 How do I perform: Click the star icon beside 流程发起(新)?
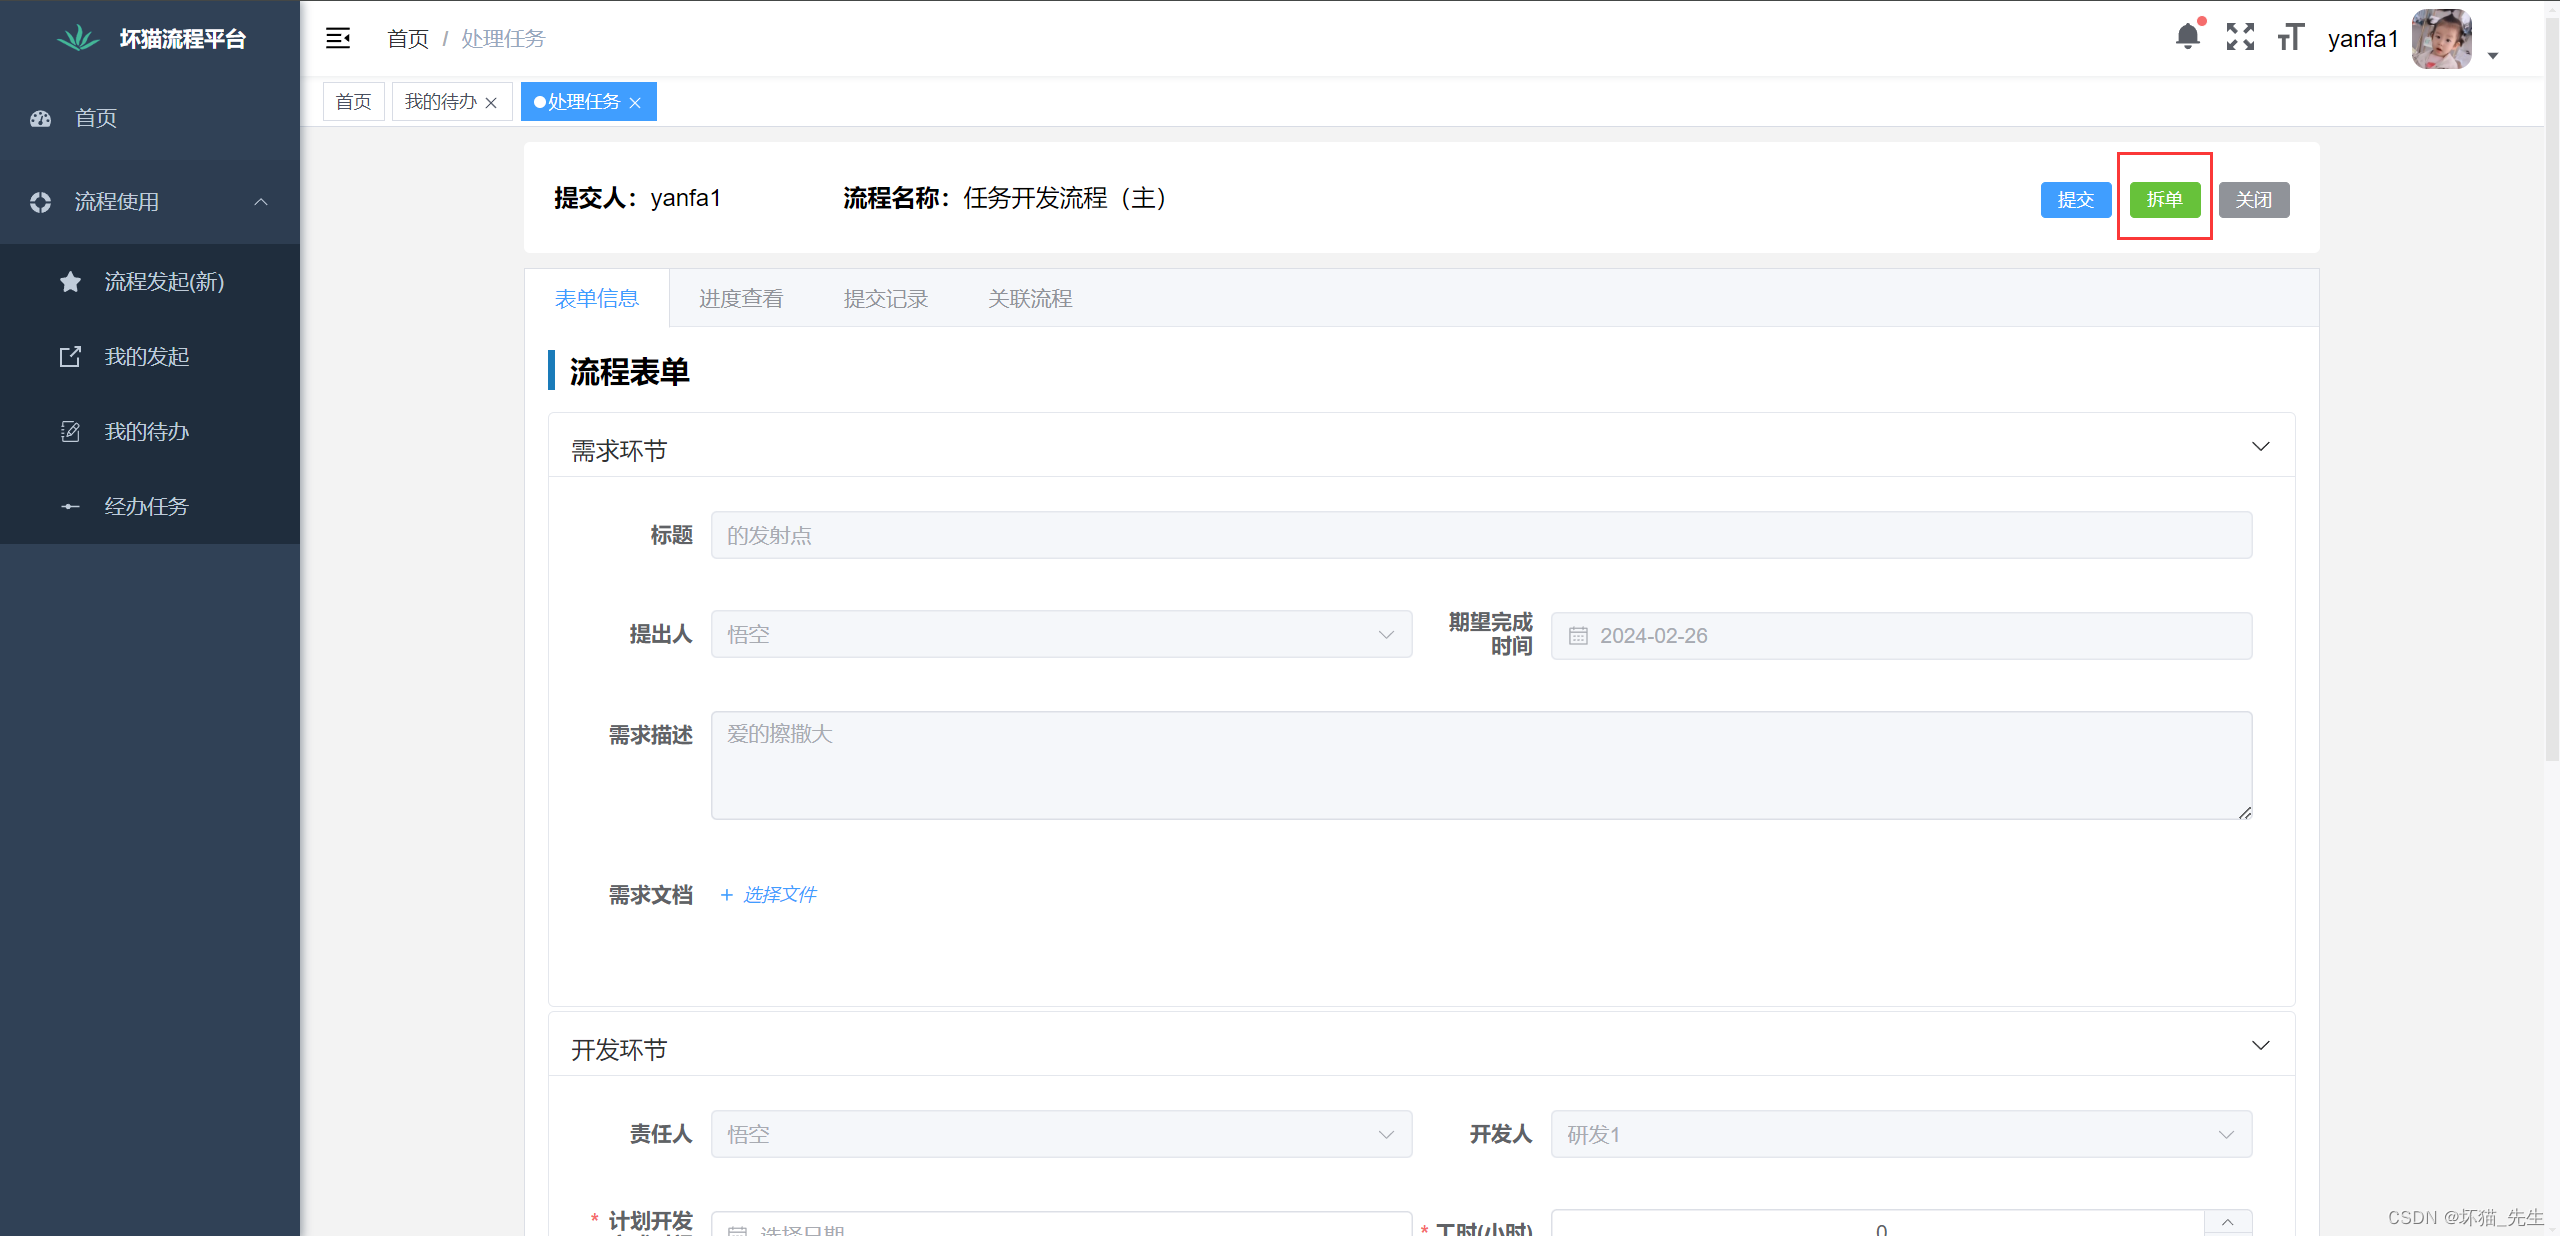point(70,281)
